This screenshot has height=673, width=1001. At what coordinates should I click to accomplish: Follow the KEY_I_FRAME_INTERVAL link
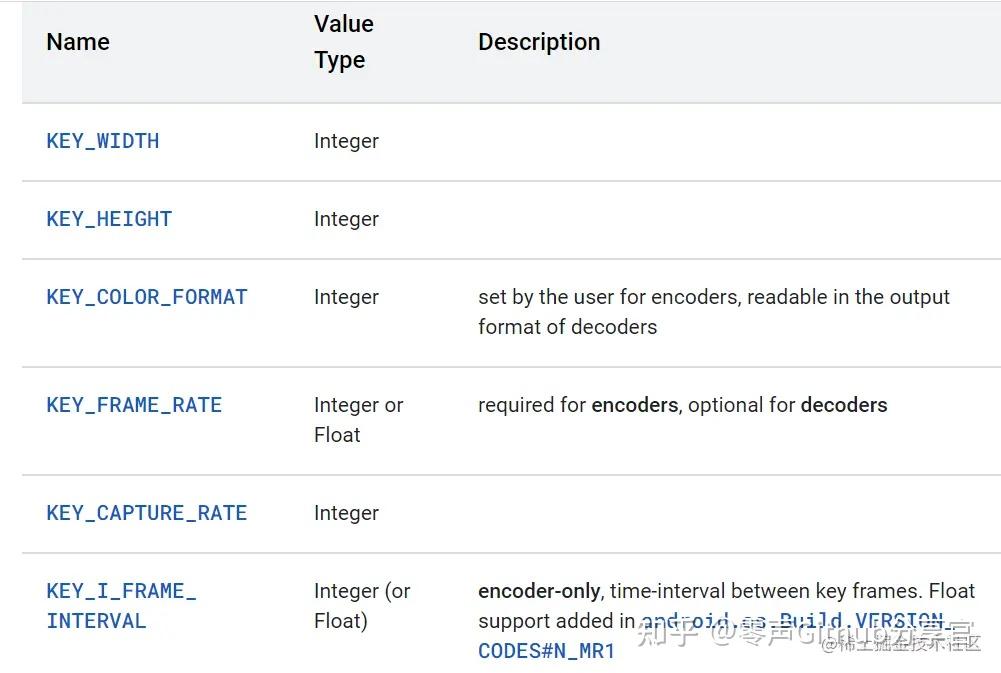pos(120,605)
